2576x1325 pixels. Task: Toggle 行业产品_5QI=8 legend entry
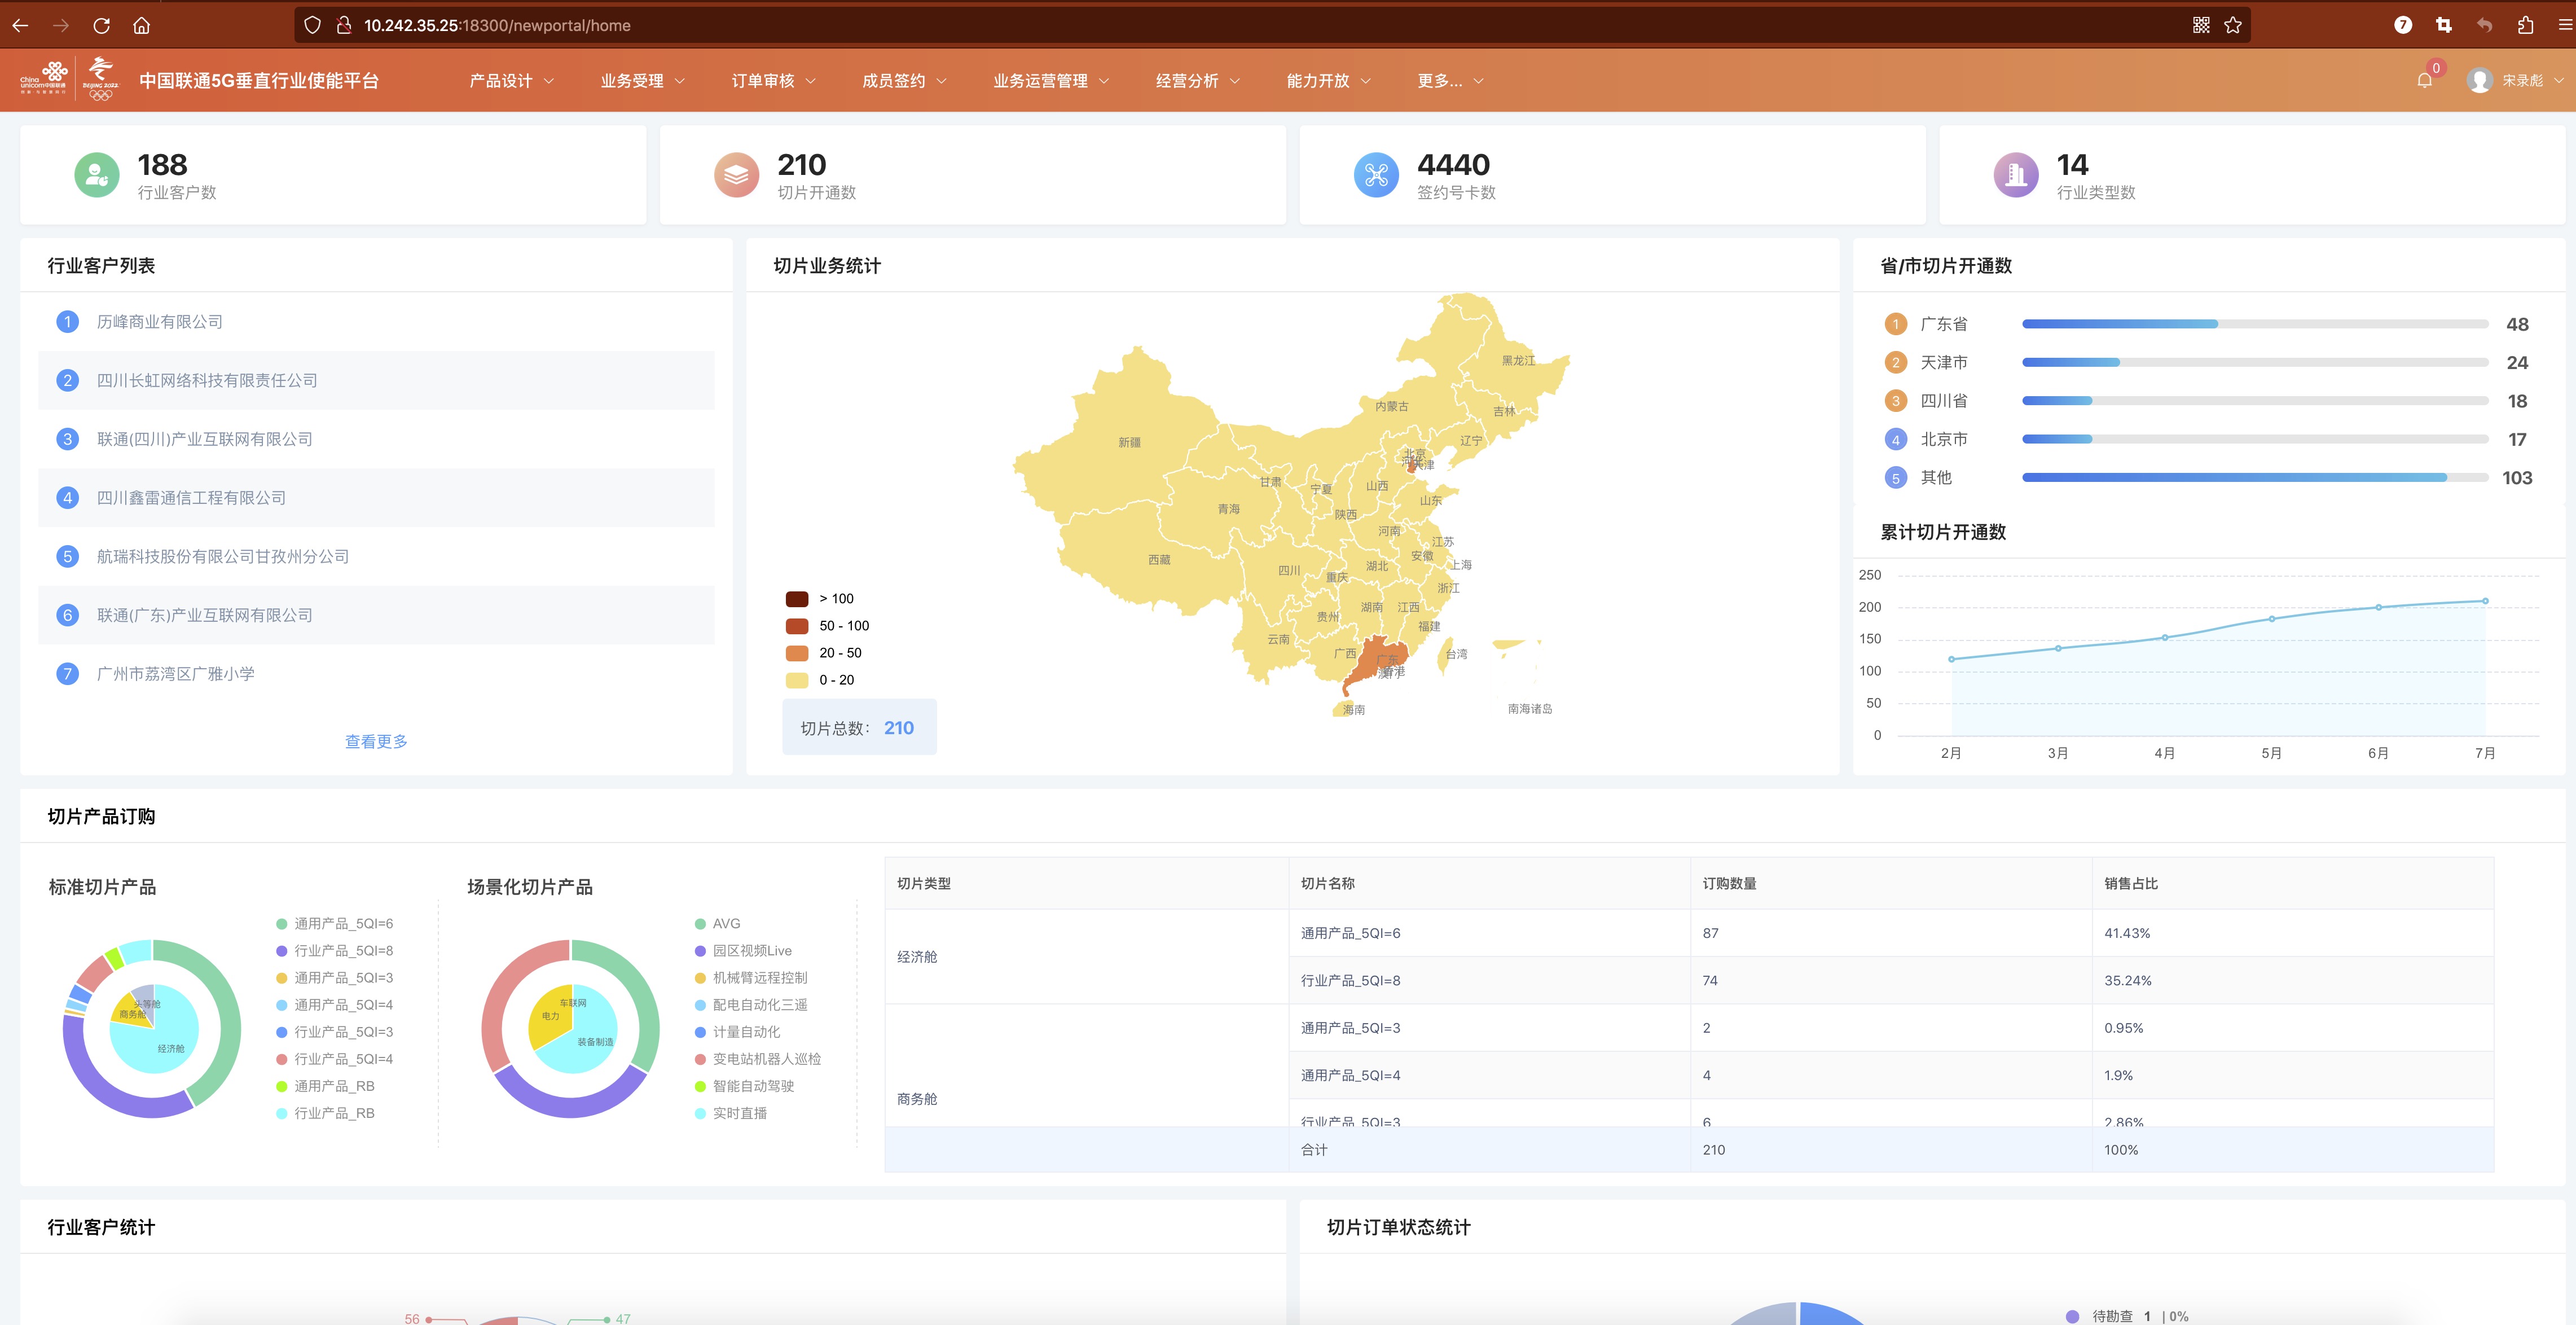(334, 951)
